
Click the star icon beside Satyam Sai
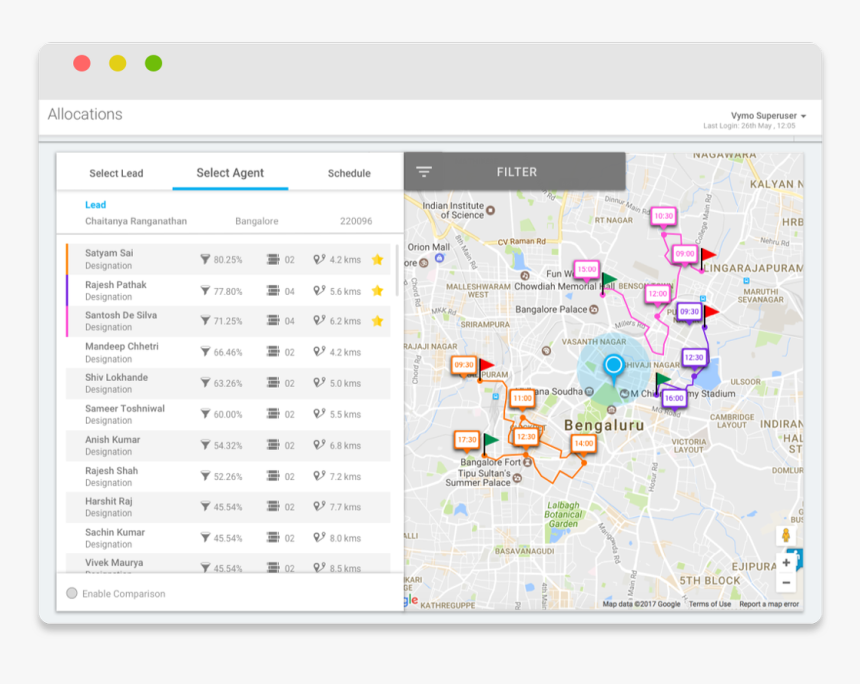tap(377, 260)
